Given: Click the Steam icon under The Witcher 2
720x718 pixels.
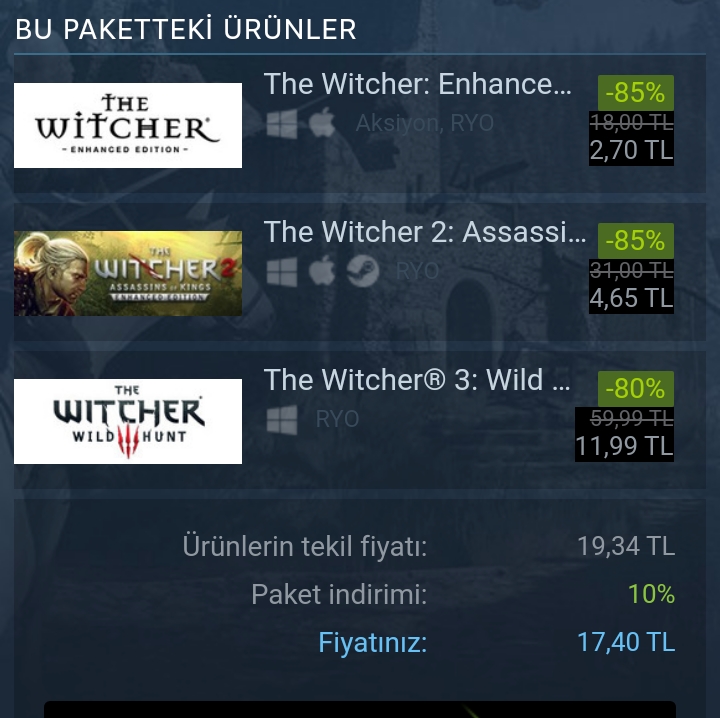Looking at the screenshot, I should [363, 271].
